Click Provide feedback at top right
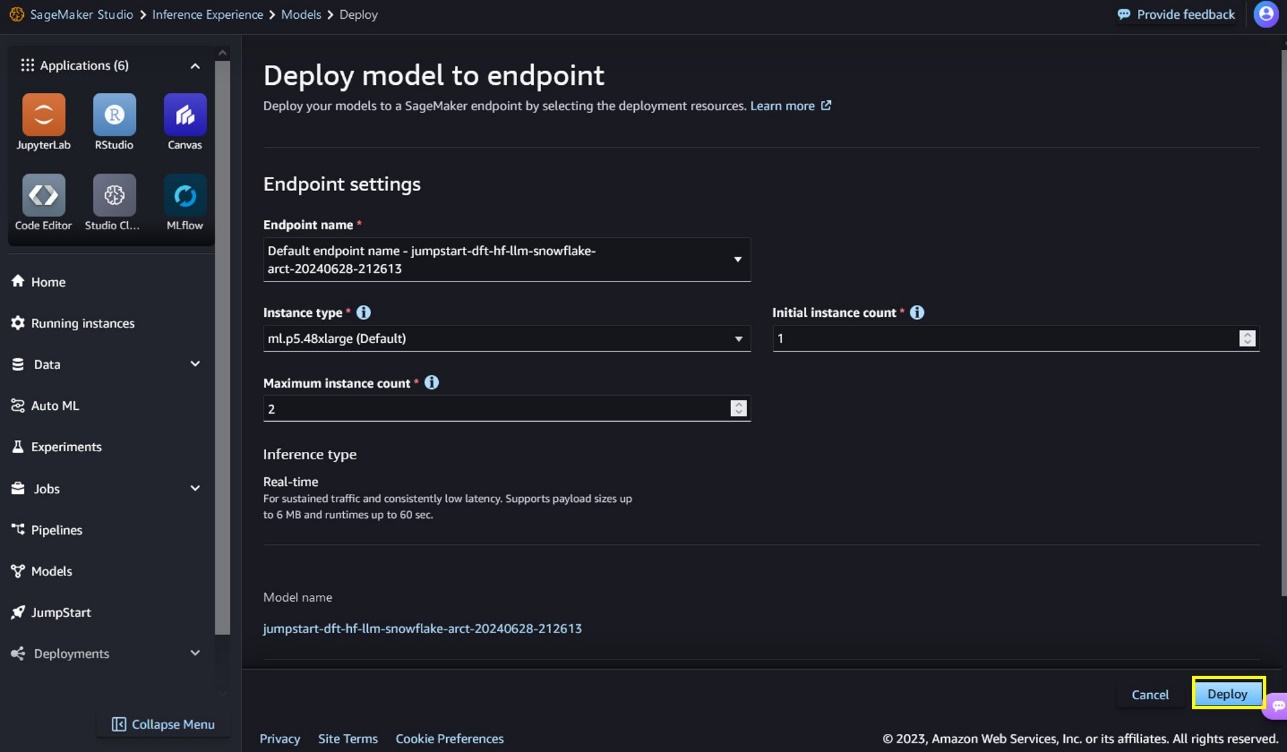This screenshot has width=1287, height=752. pos(1176,15)
